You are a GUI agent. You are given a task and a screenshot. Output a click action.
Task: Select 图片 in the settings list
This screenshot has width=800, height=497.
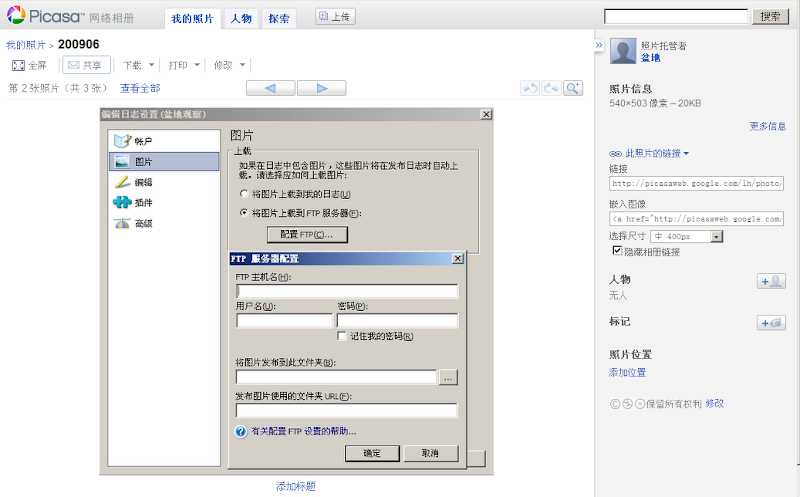click(164, 161)
